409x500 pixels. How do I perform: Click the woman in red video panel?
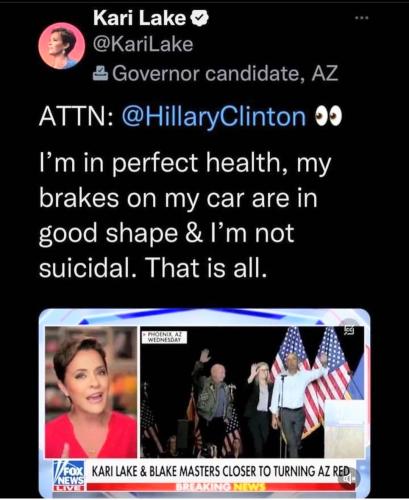point(91,392)
